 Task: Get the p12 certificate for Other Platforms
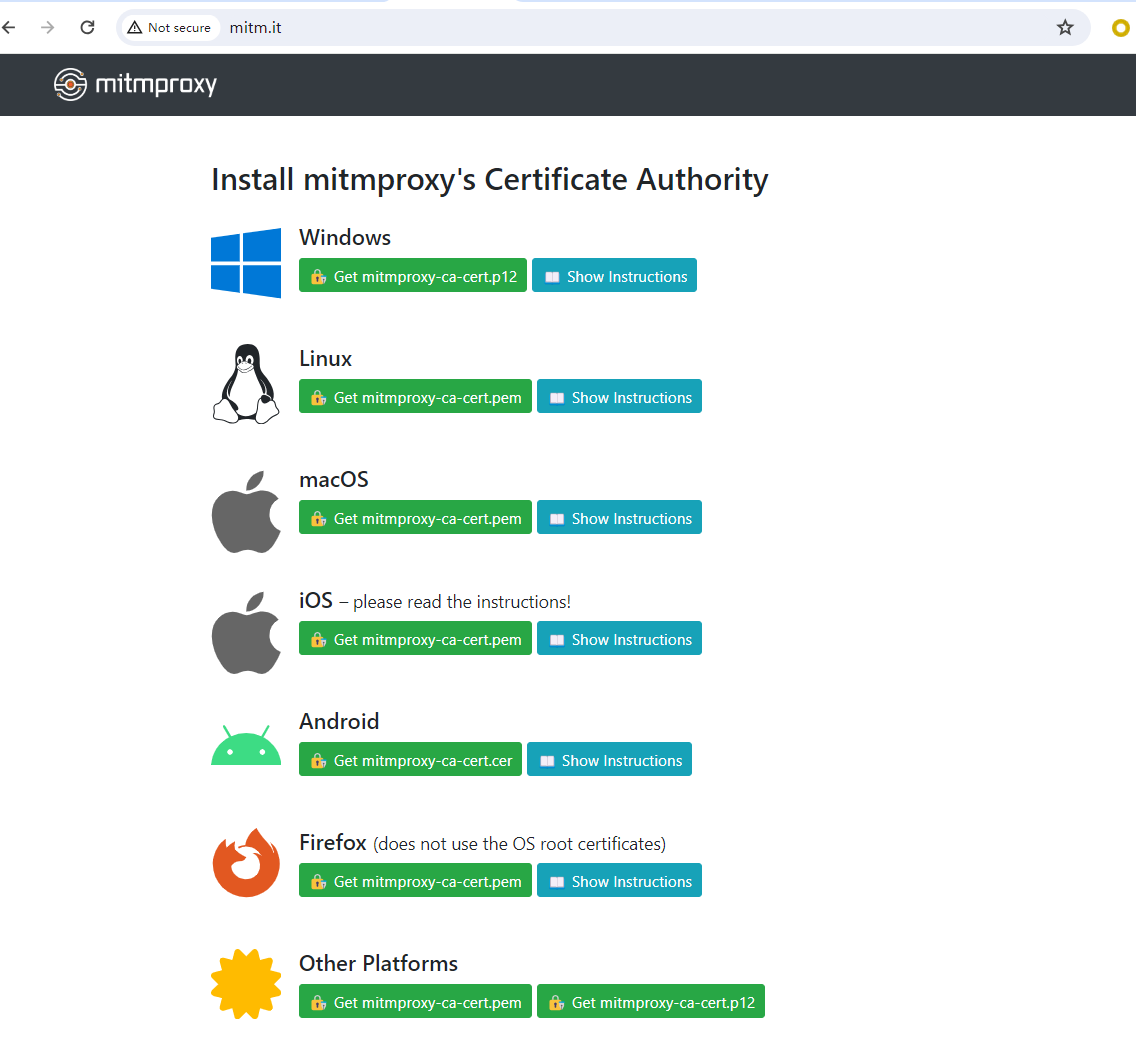click(x=651, y=1002)
